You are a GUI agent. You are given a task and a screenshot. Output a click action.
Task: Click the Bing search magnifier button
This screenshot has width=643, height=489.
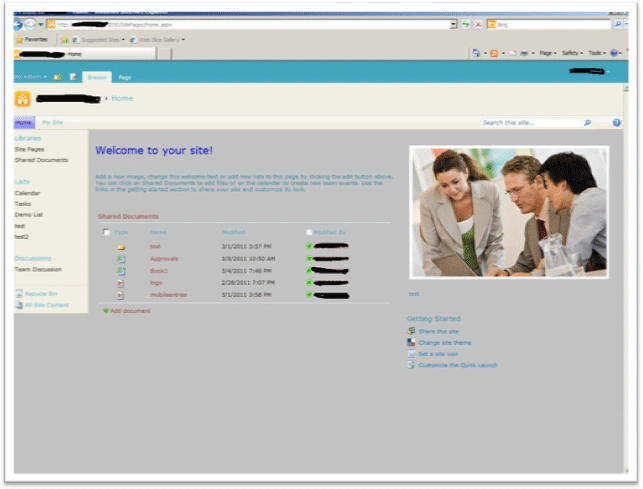coord(618,25)
